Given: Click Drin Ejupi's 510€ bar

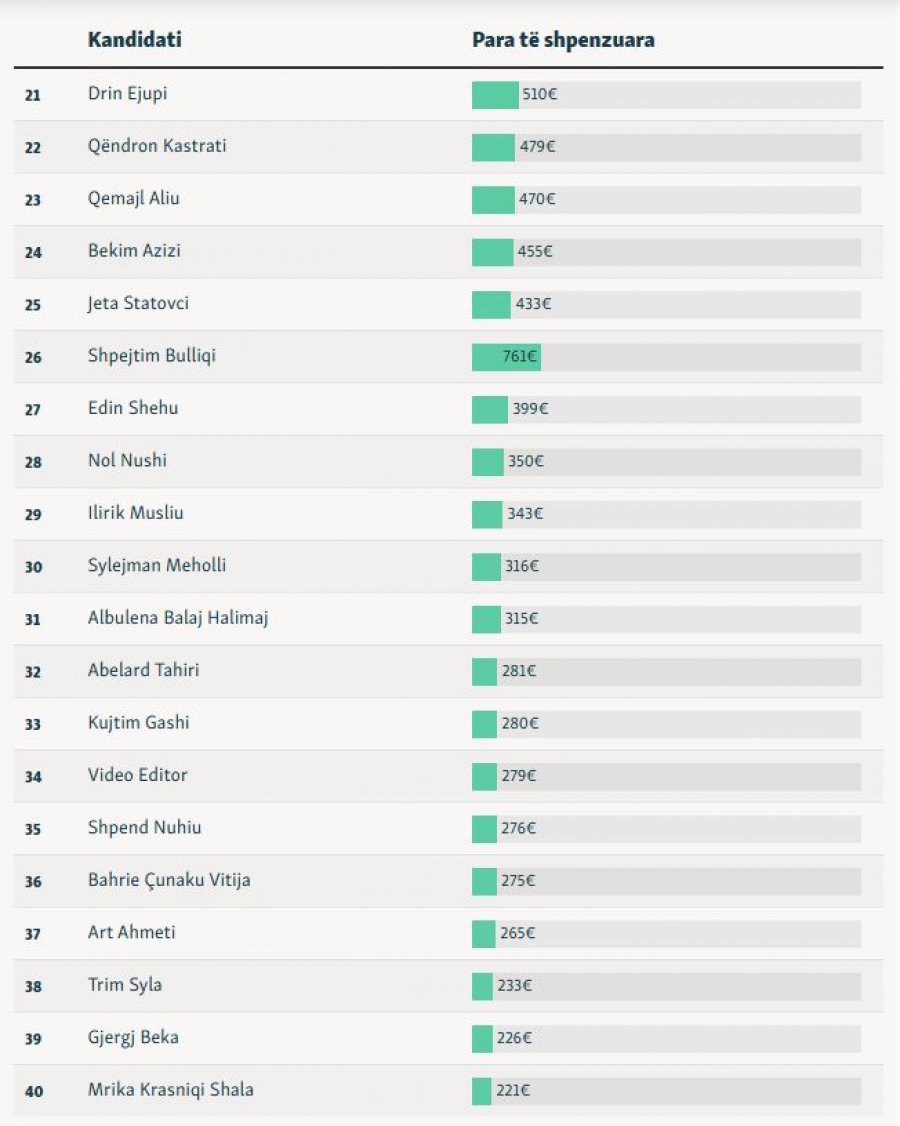Looking at the screenshot, I should pos(495,95).
